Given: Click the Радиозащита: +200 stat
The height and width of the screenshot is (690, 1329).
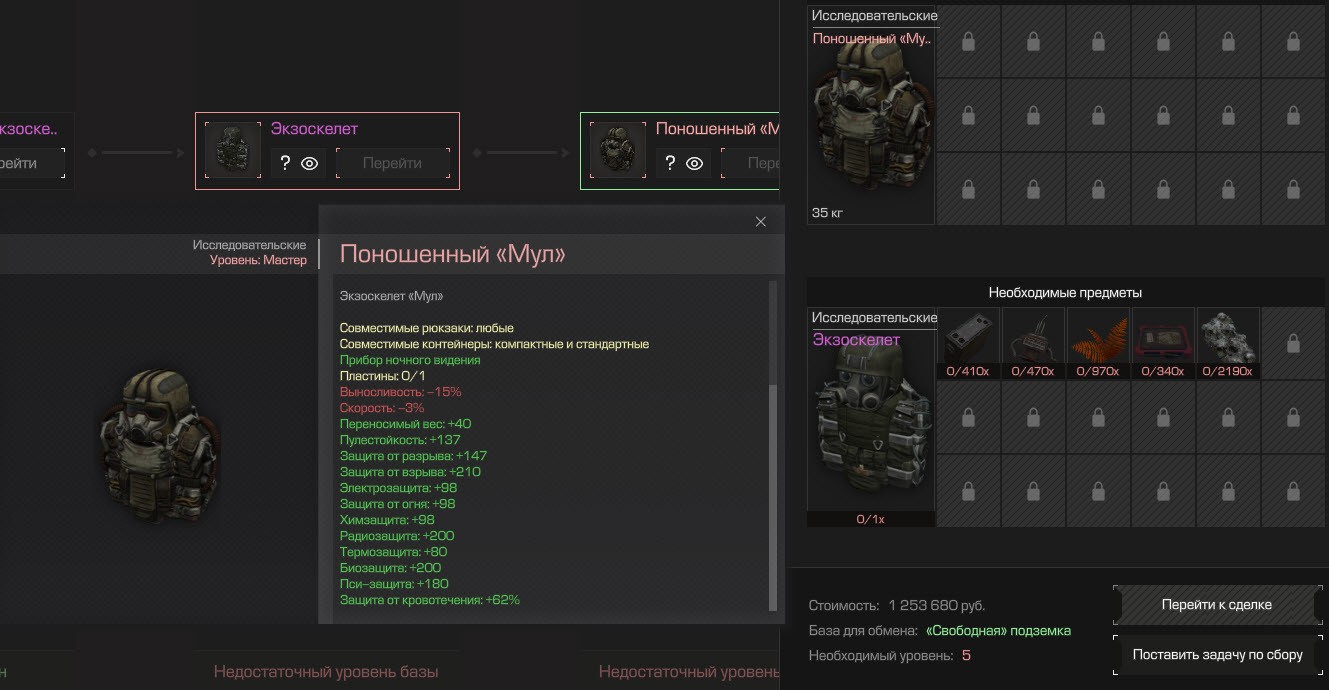Looking at the screenshot, I should click(397, 536).
